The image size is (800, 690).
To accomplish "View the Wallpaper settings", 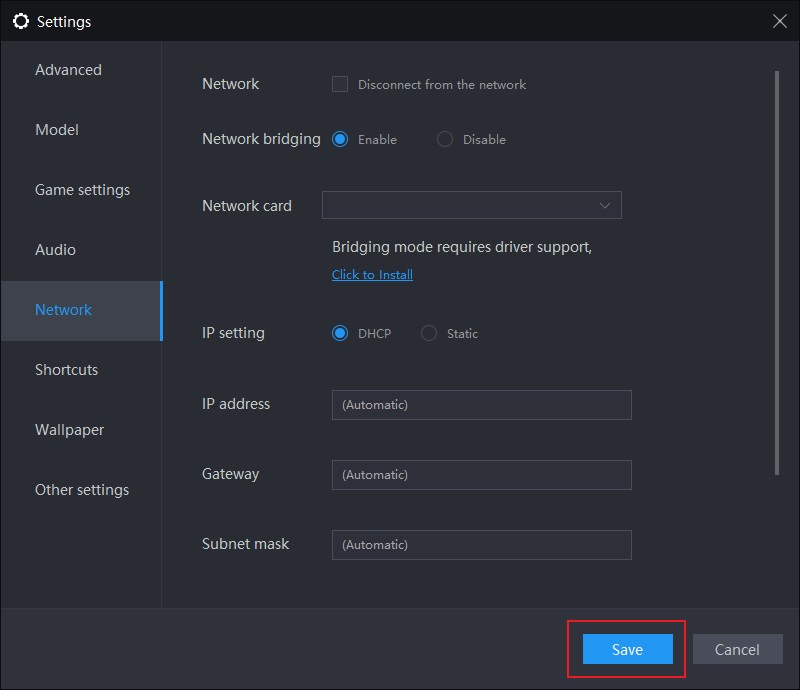I will (69, 430).
